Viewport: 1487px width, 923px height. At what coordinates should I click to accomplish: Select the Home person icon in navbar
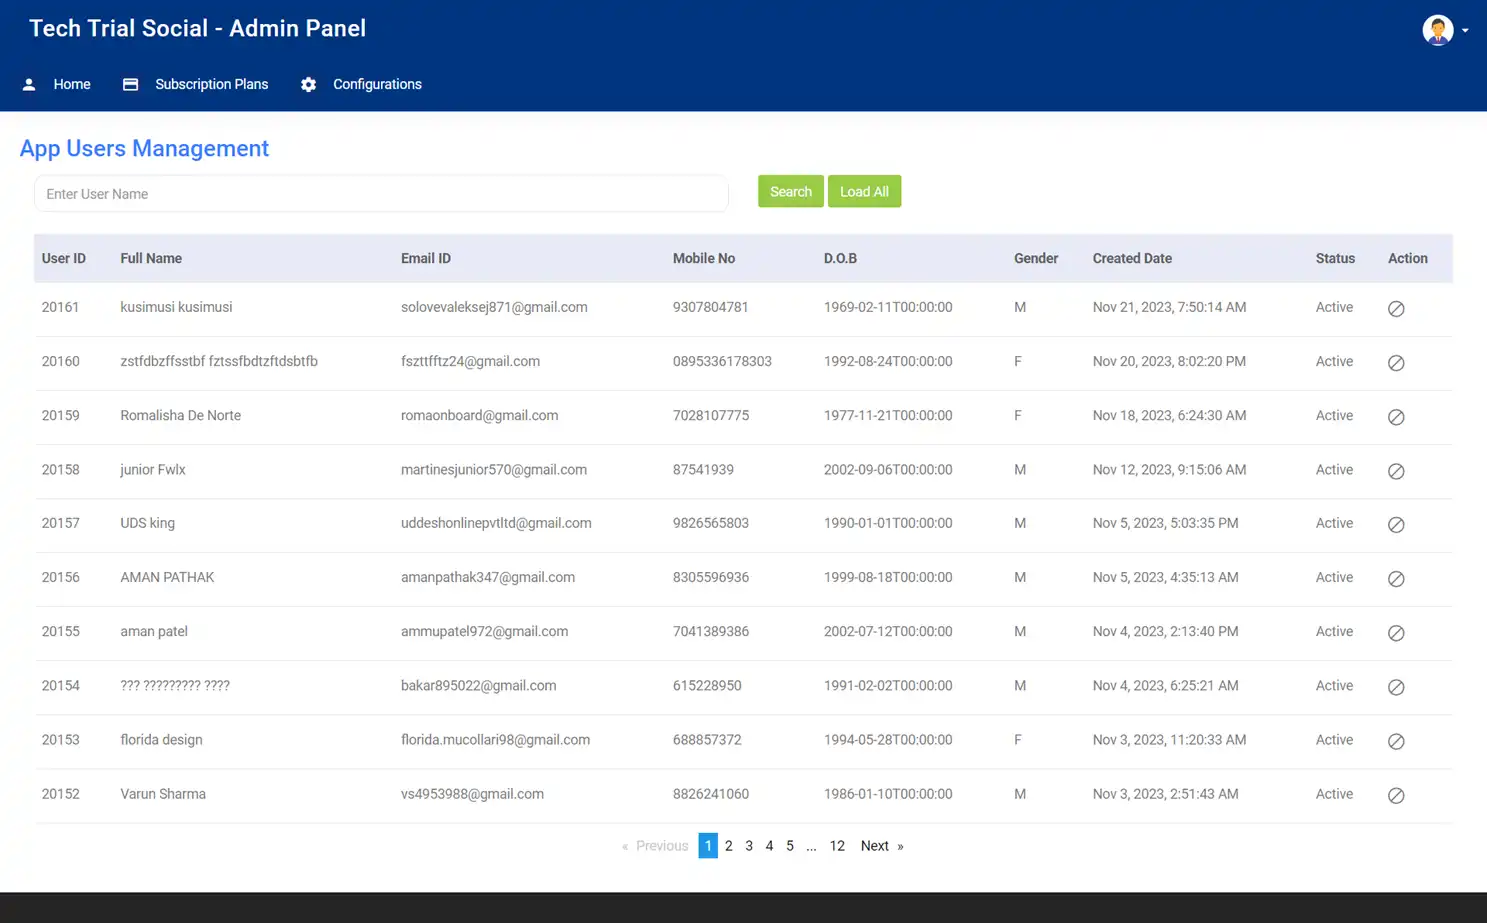click(x=29, y=84)
